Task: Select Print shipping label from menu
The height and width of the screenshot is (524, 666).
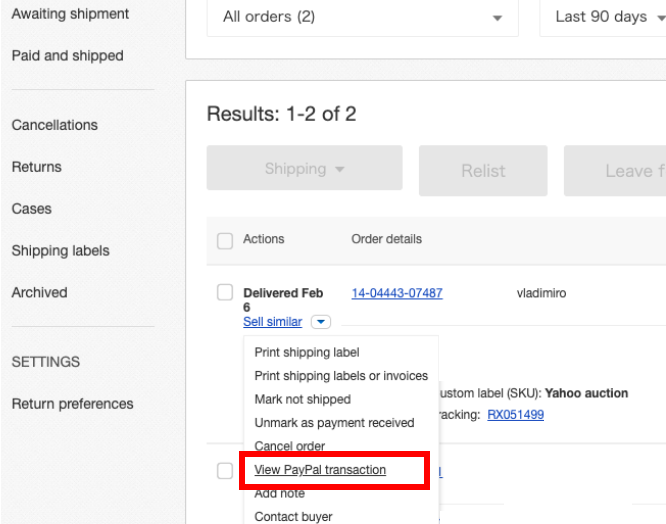Action: [307, 352]
